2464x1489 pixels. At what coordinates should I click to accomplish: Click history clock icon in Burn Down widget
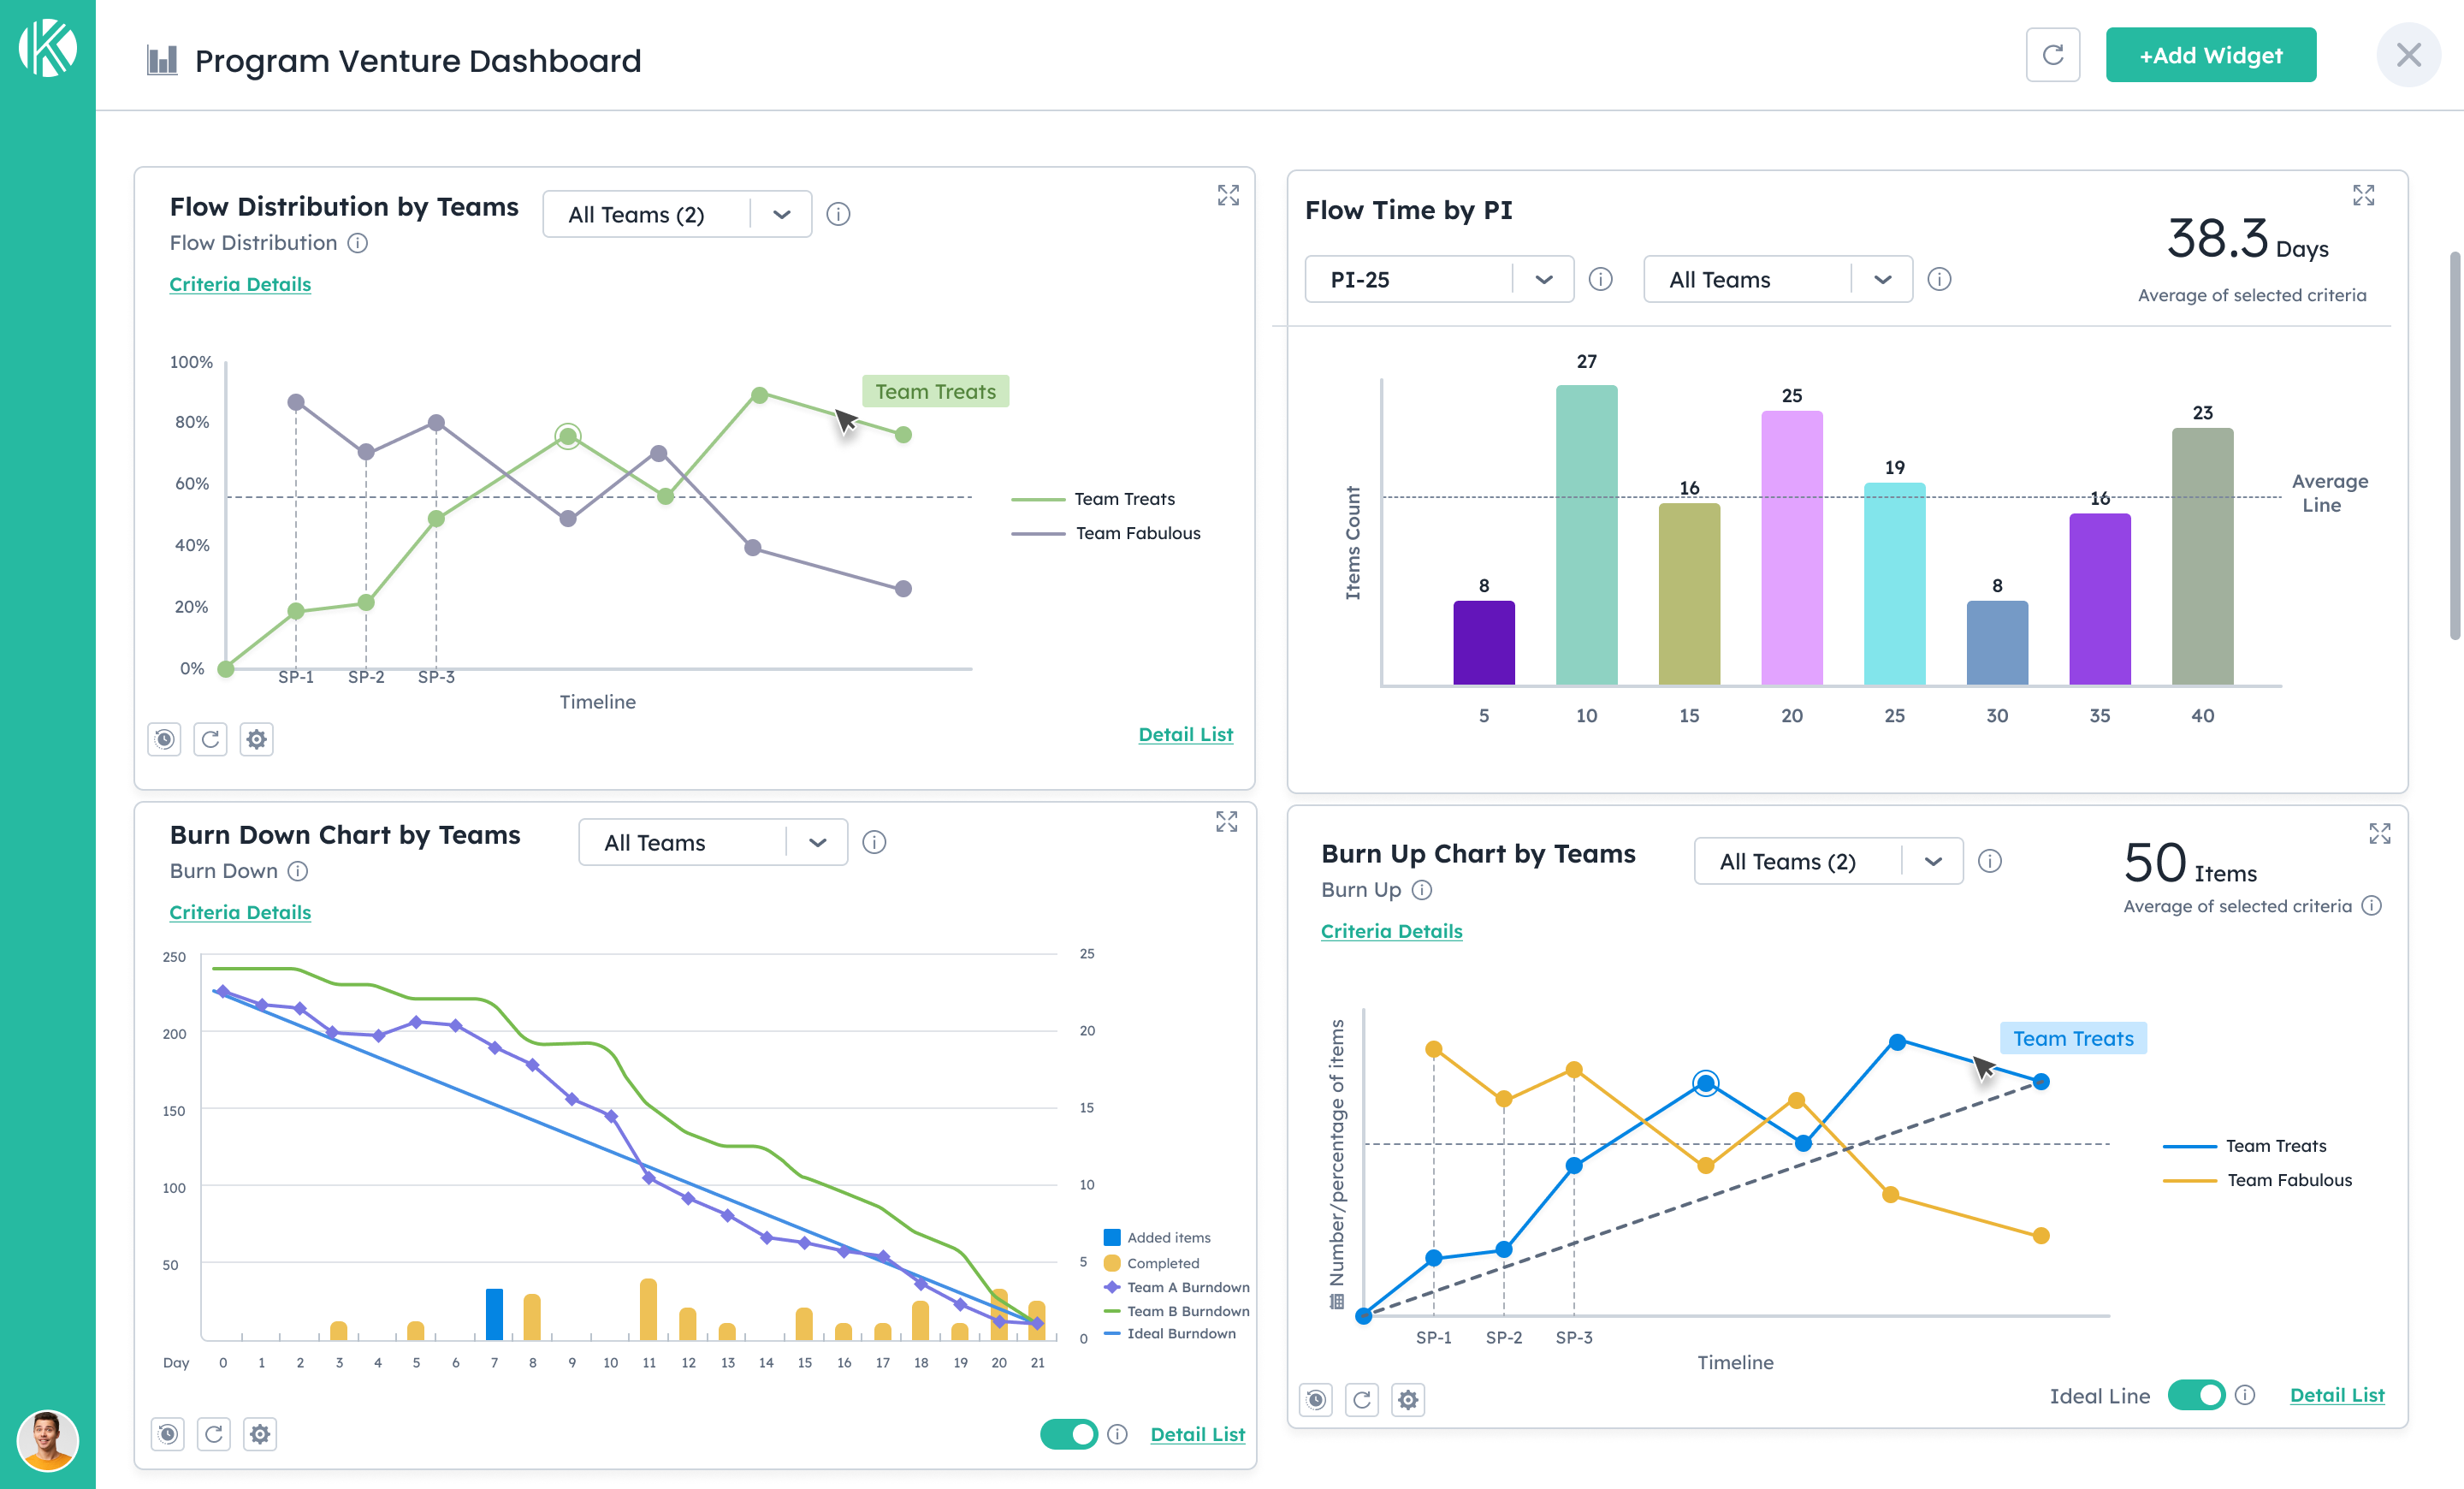[168, 1434]
